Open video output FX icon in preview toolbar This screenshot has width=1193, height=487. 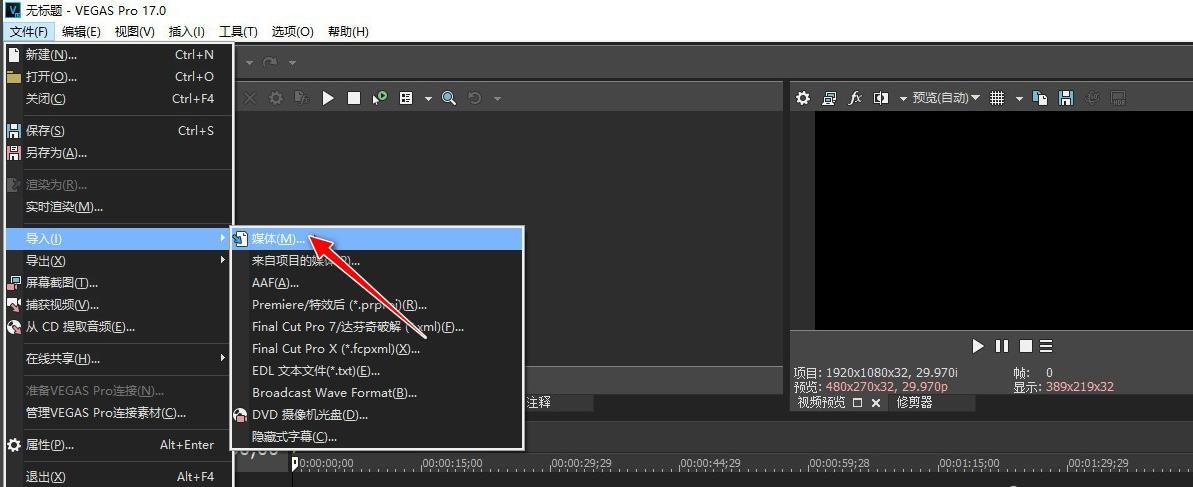(x=855, y=98)
